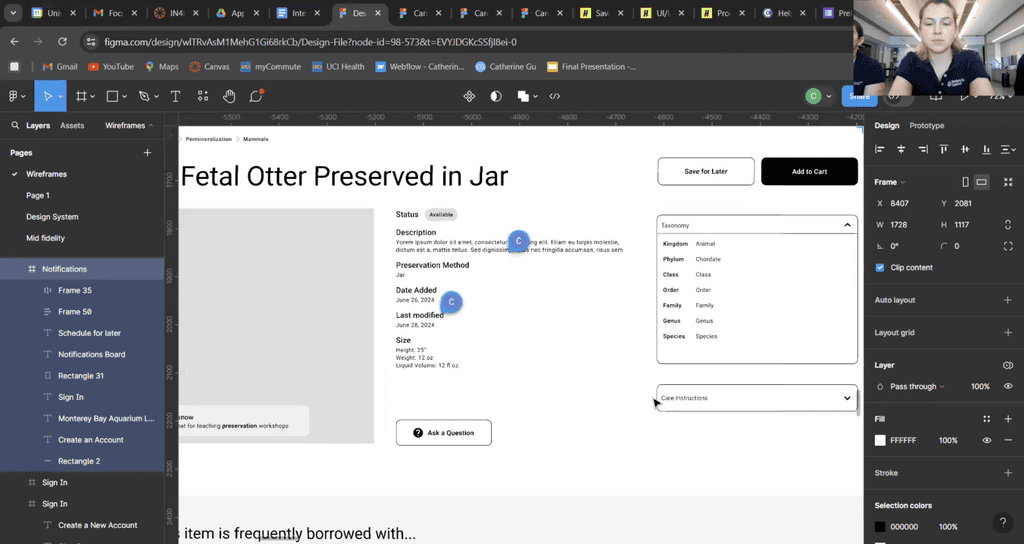Add a Fill with plus icon
Screen dimensions: 1024x544
coord(1008,419)
